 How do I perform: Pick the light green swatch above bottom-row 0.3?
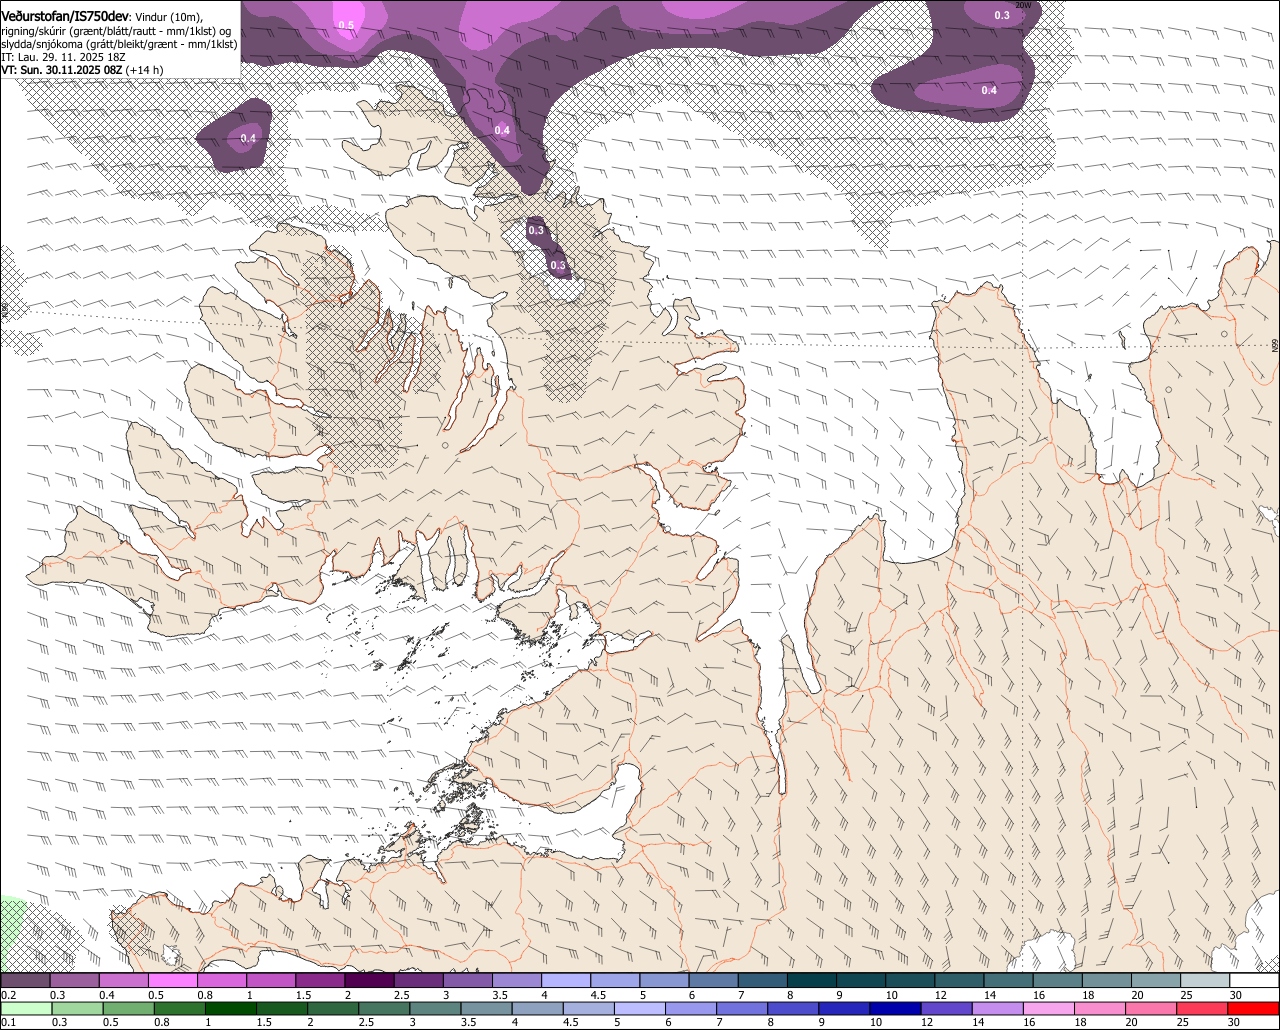tap(77, 1008)
